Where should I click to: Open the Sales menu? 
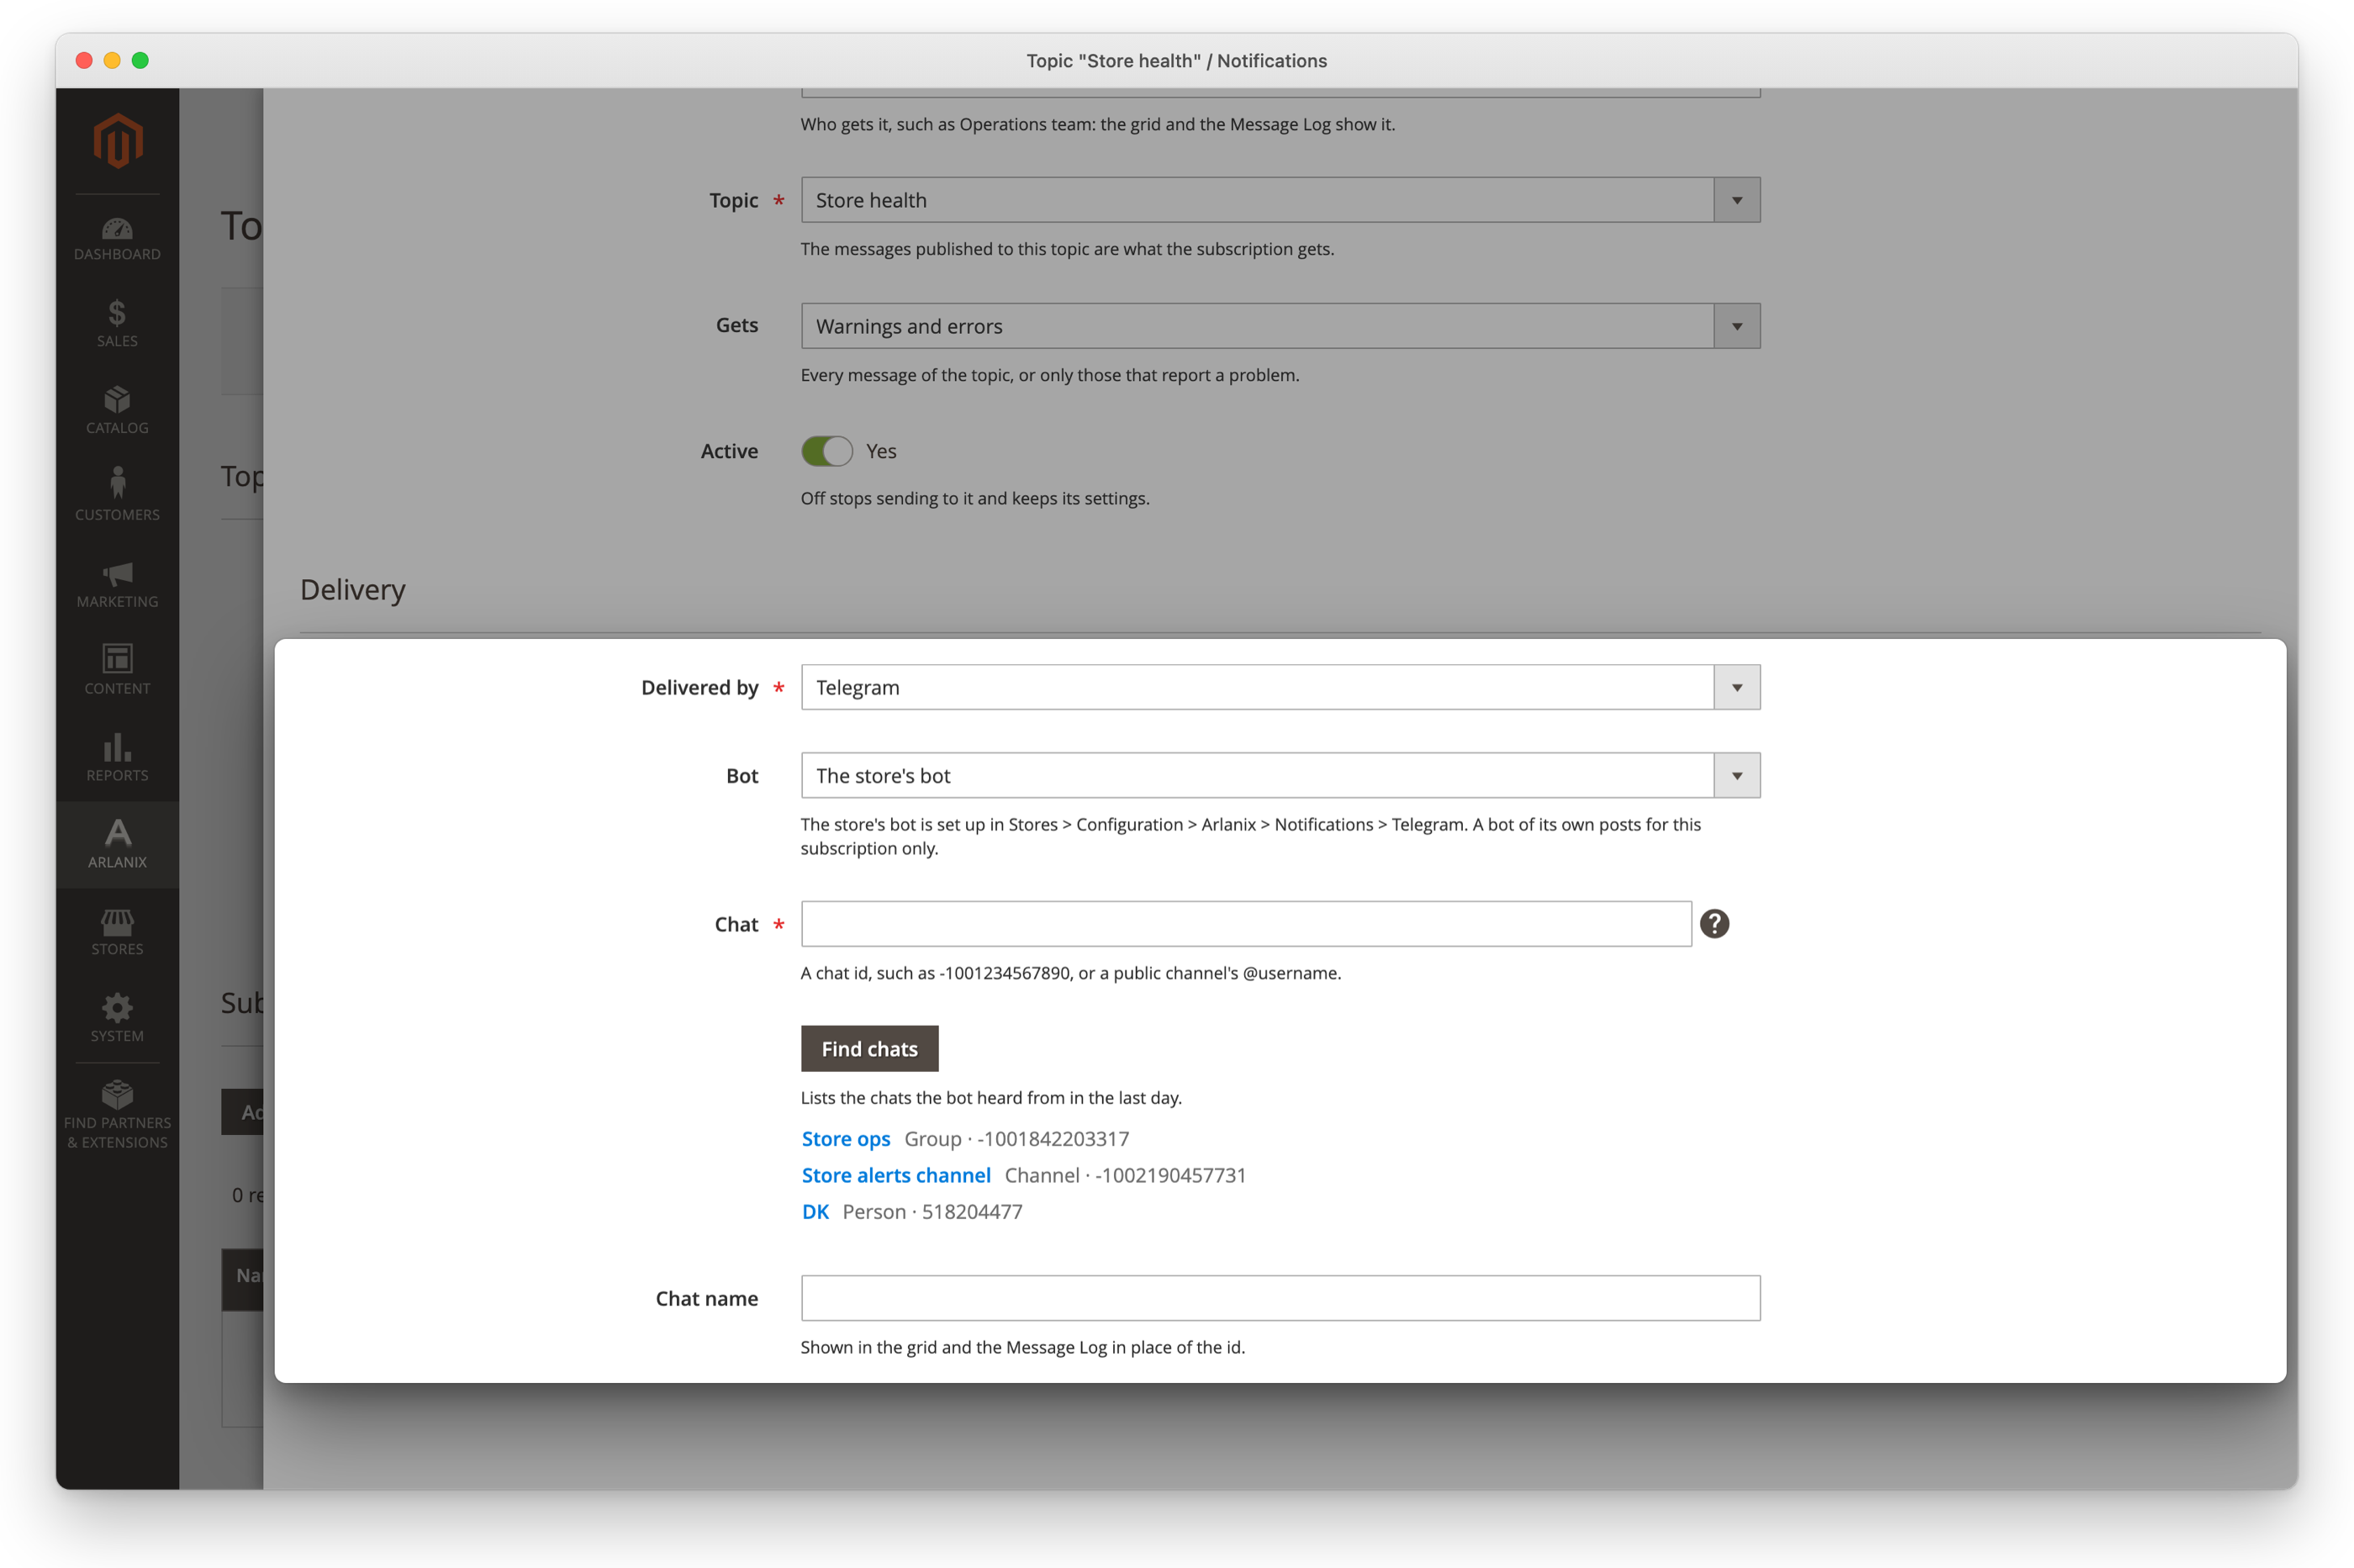pos(117,324)
